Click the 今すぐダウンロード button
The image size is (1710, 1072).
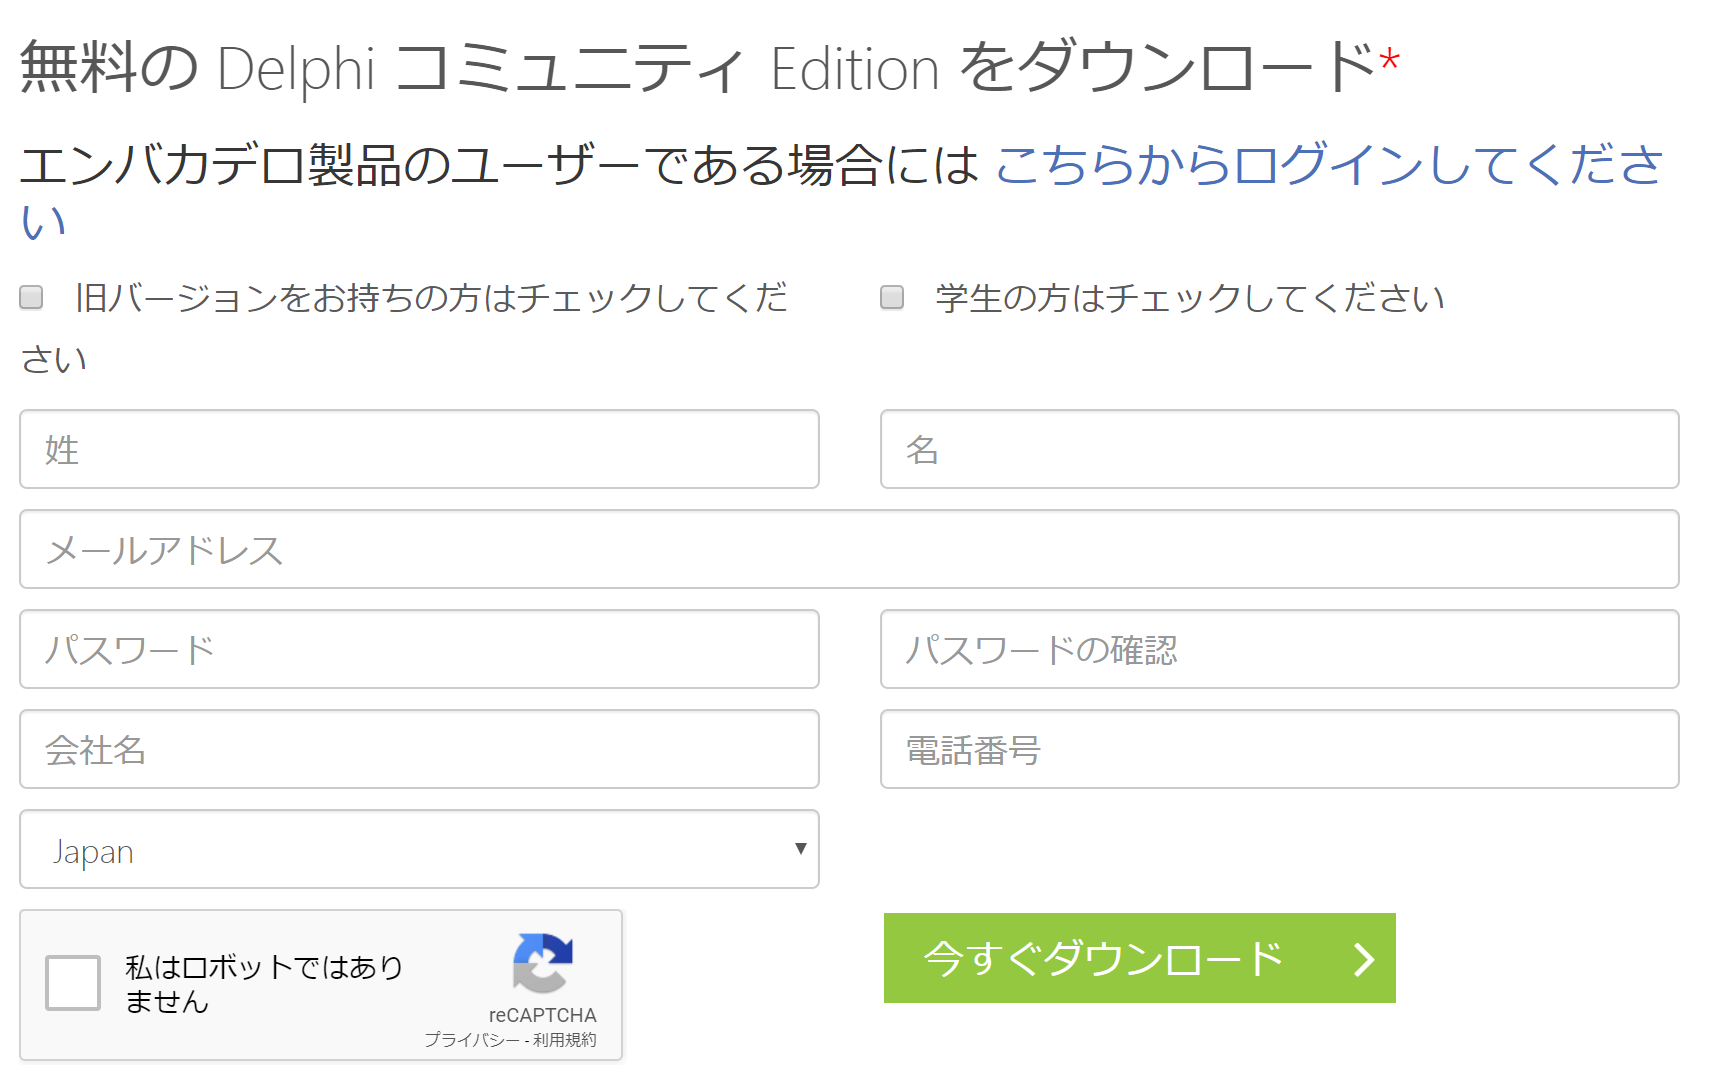click(x=1140, y=958)
